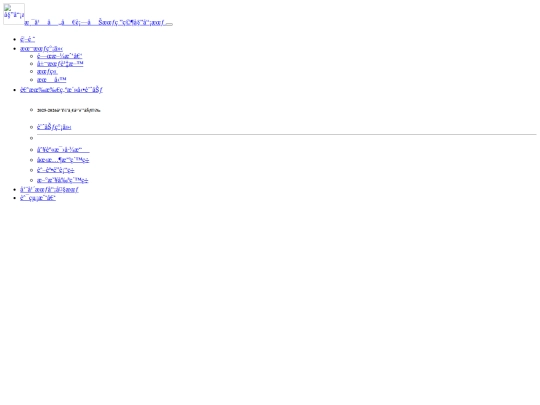Open the sub-link directly above the horizontal rule
This screenshot has height=405, width=540.
[54, 127]
